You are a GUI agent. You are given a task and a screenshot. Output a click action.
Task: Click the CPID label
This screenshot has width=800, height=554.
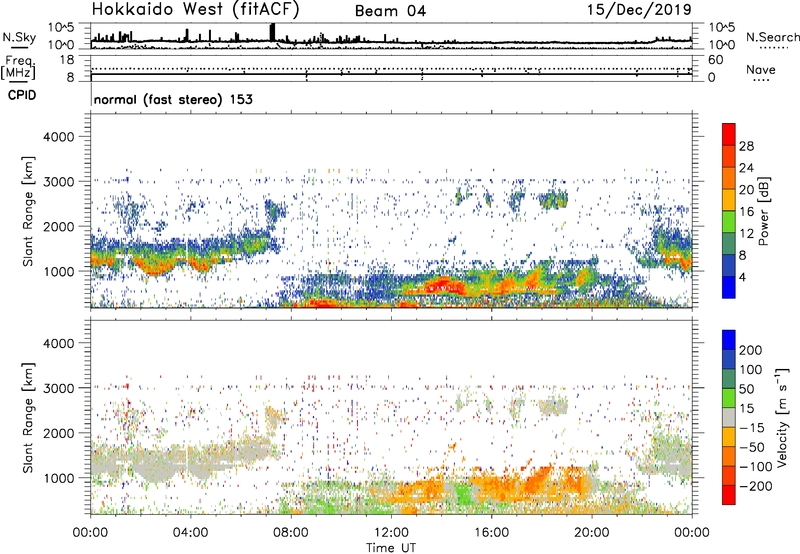click(22, 95)
